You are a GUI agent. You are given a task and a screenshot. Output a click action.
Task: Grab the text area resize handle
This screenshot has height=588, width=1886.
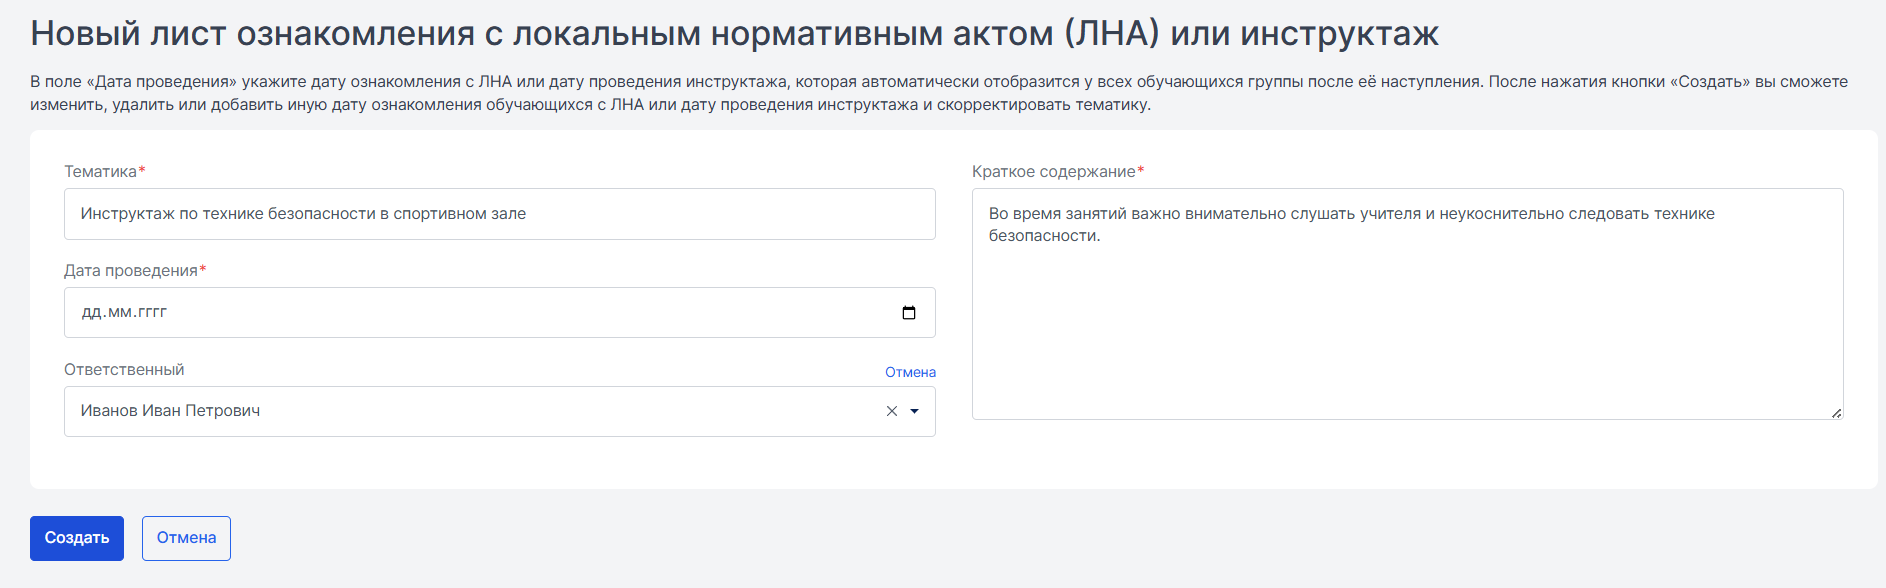click(1836, 412)
